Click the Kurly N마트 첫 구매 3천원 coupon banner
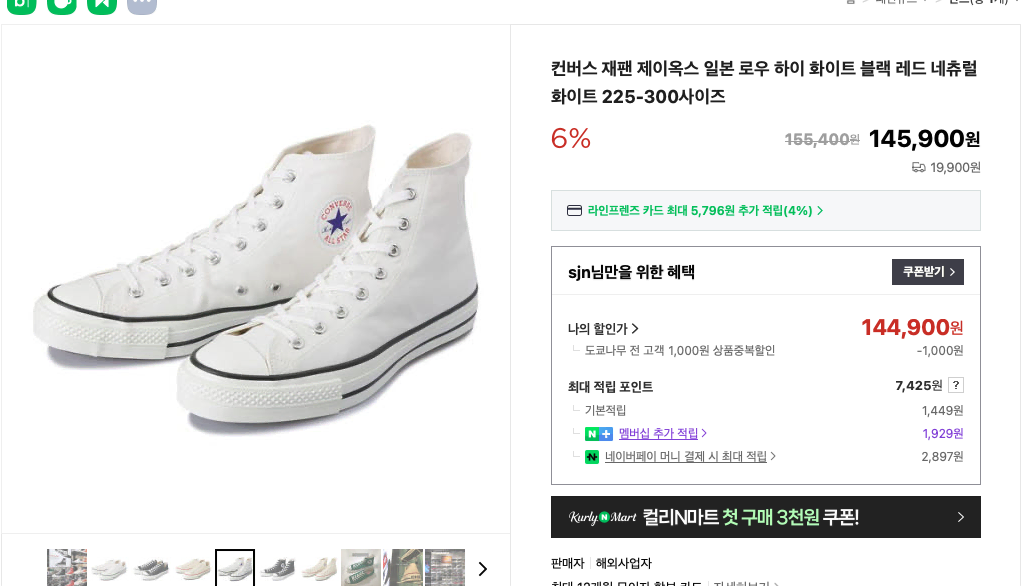This screenshot has height=586, width=1022. (766, 517)
